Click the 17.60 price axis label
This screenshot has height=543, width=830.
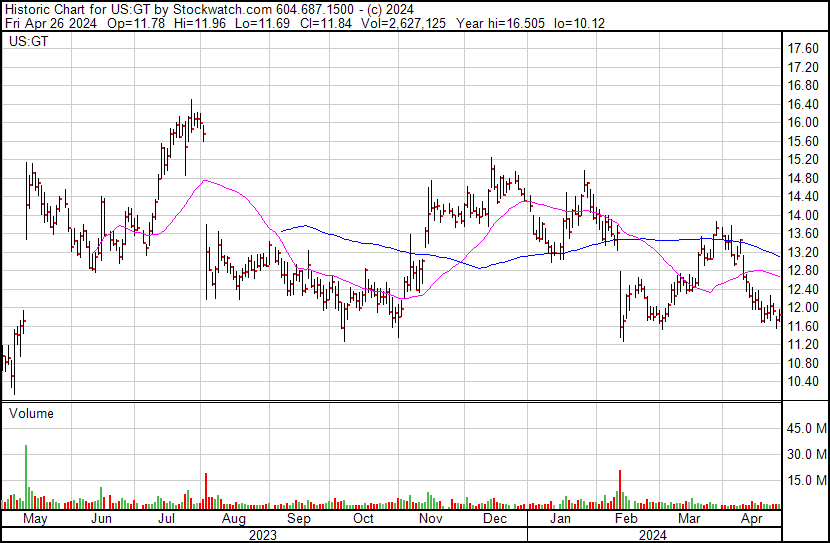pos(804,48)
